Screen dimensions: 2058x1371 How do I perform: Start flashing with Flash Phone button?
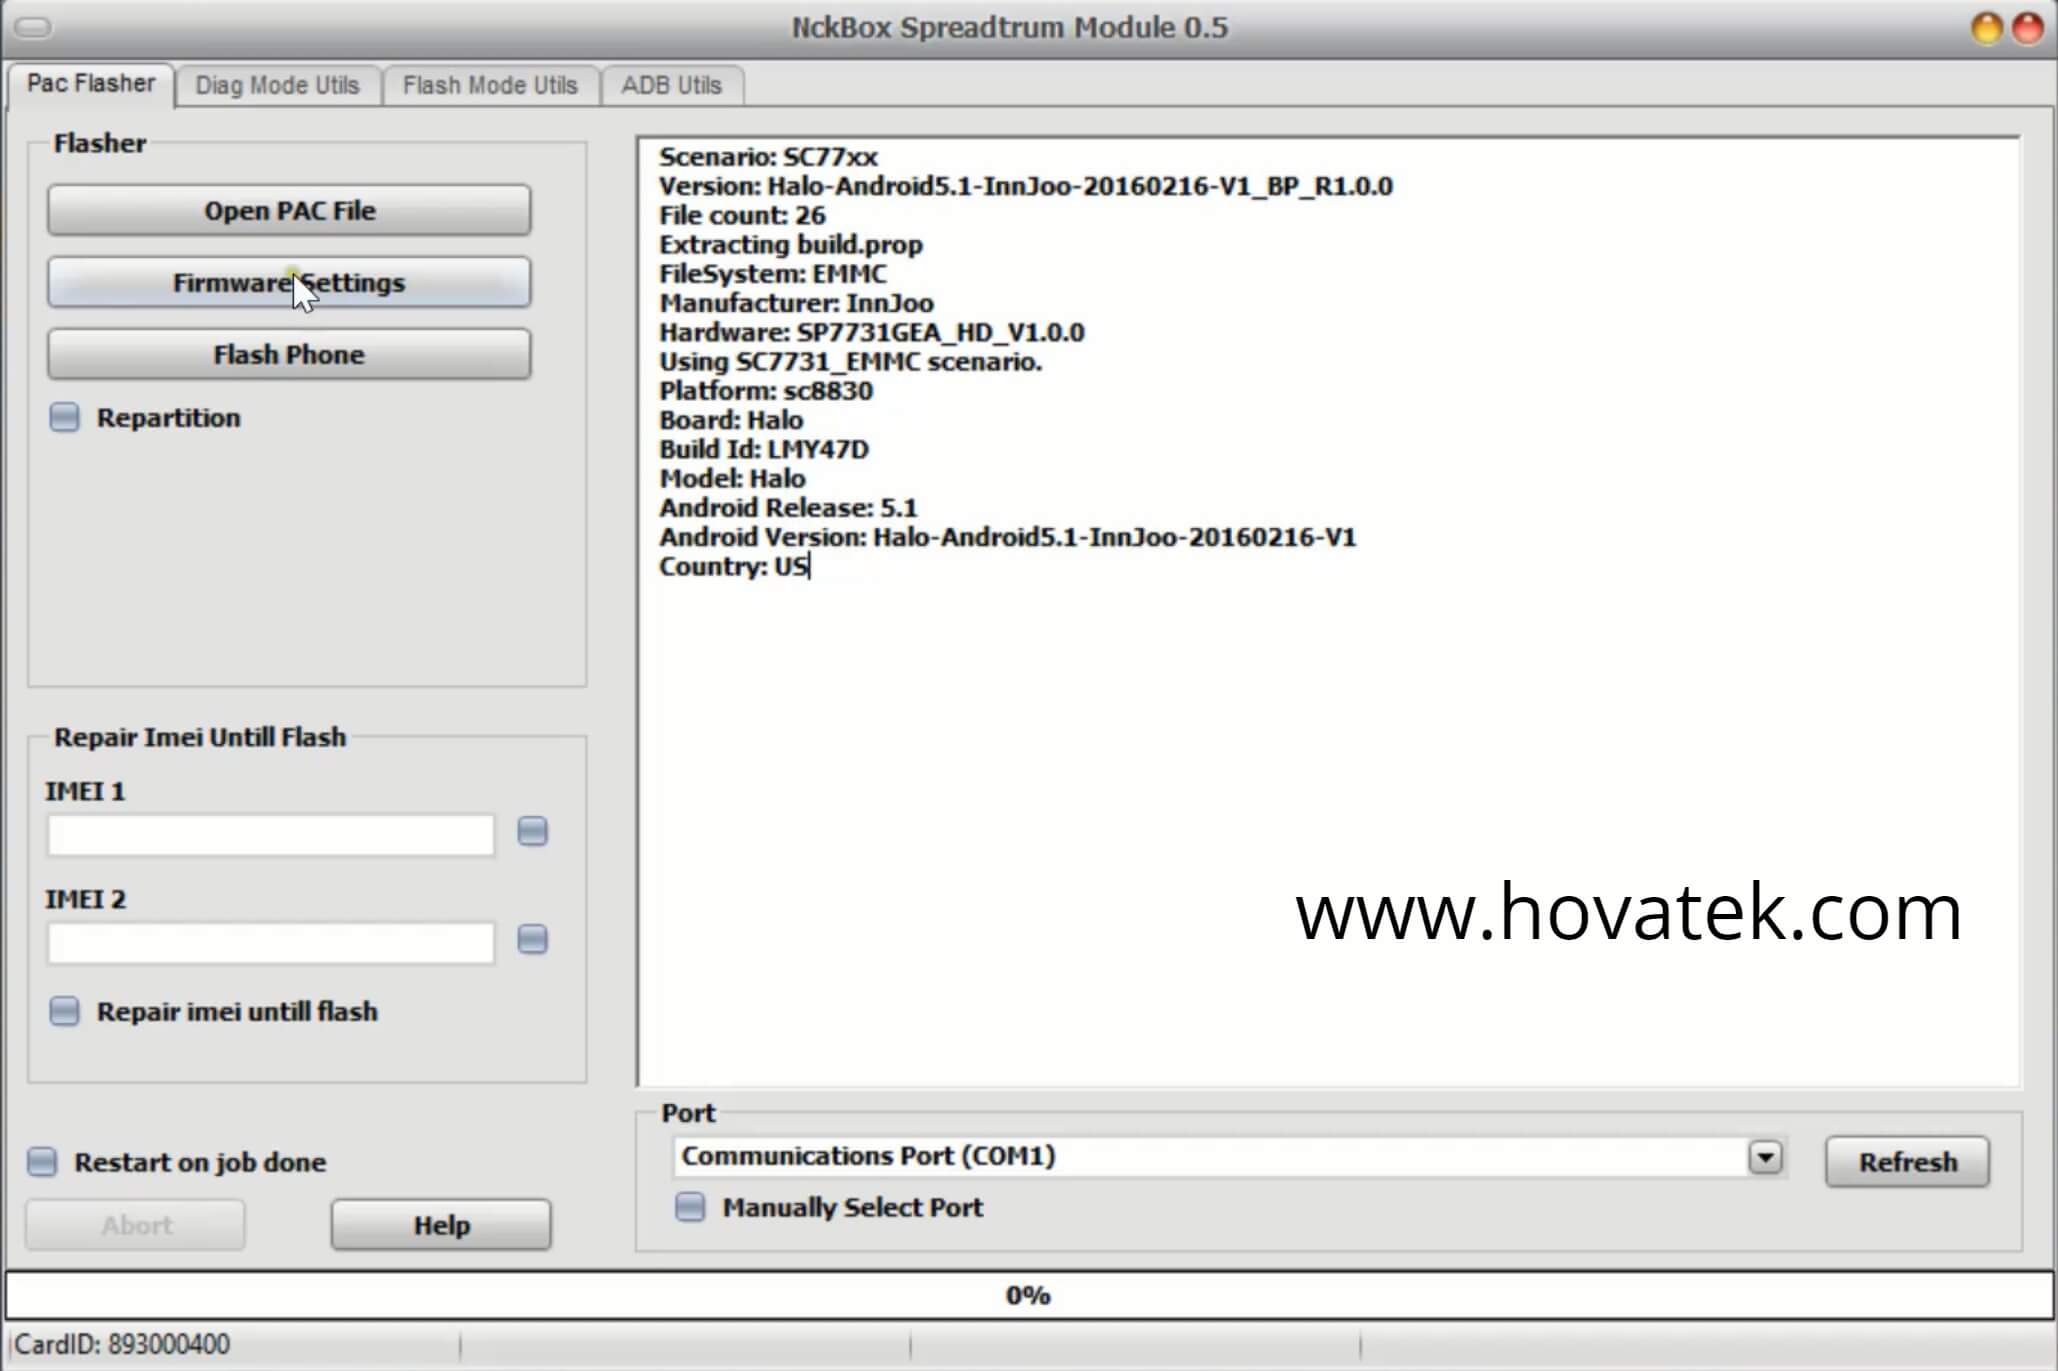point(289,355)
